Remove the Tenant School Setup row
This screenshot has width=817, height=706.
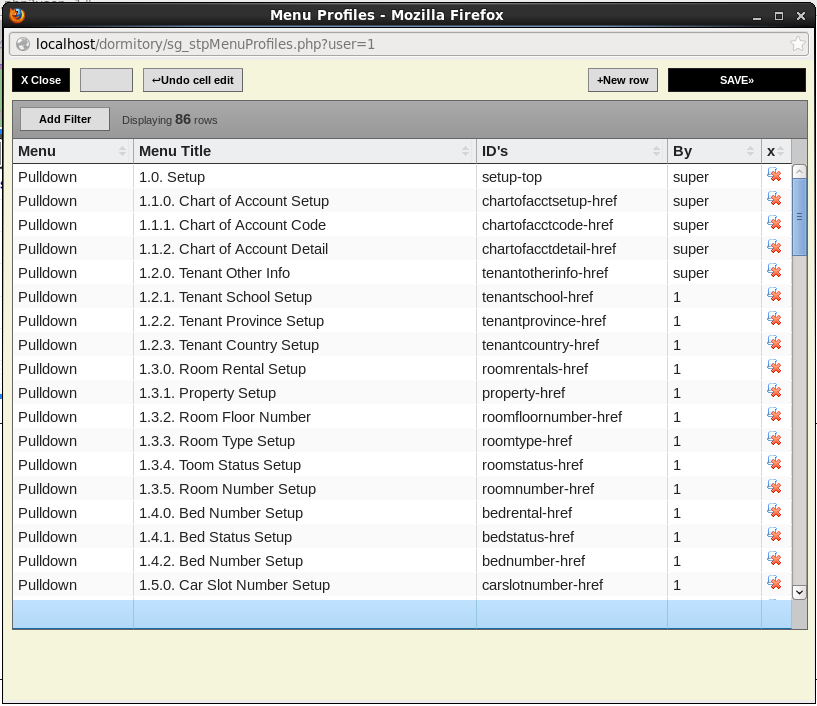coord(774,296)
